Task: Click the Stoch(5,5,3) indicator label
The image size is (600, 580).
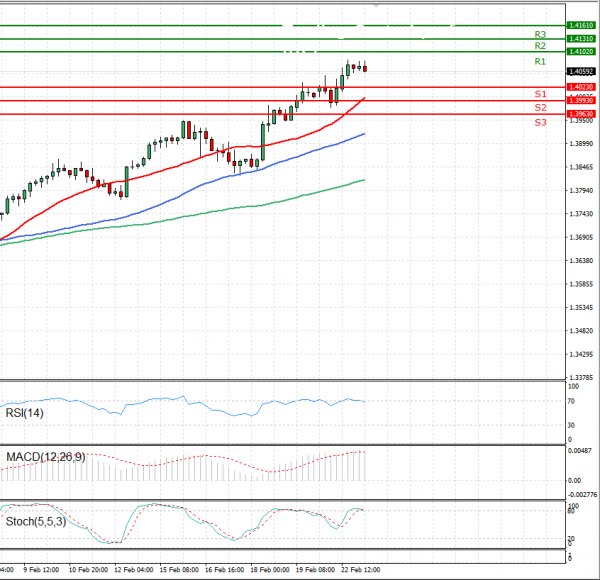Action: (x=36, y=521)
